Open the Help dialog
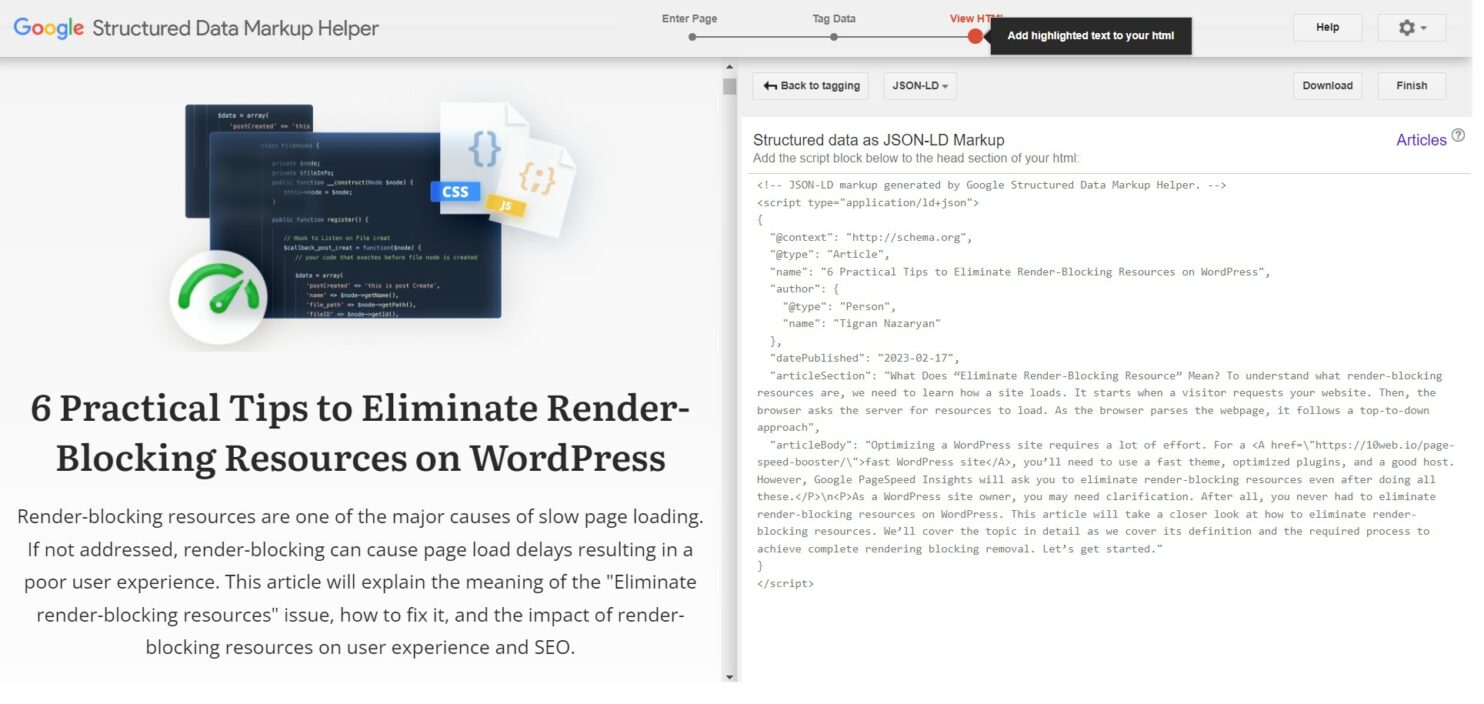The image size is (1484, 704). pyautogui.click(x=1327, y=27)
